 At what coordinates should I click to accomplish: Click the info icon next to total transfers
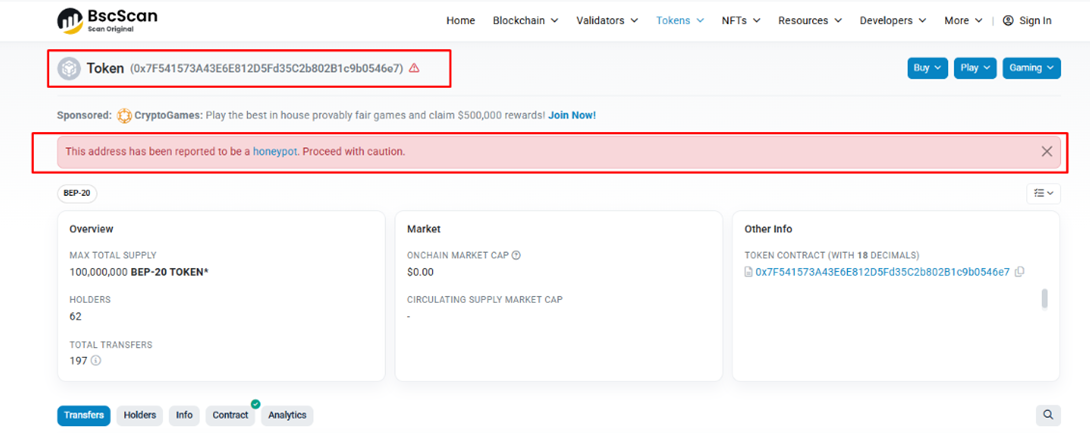click(x=96, y=360)
